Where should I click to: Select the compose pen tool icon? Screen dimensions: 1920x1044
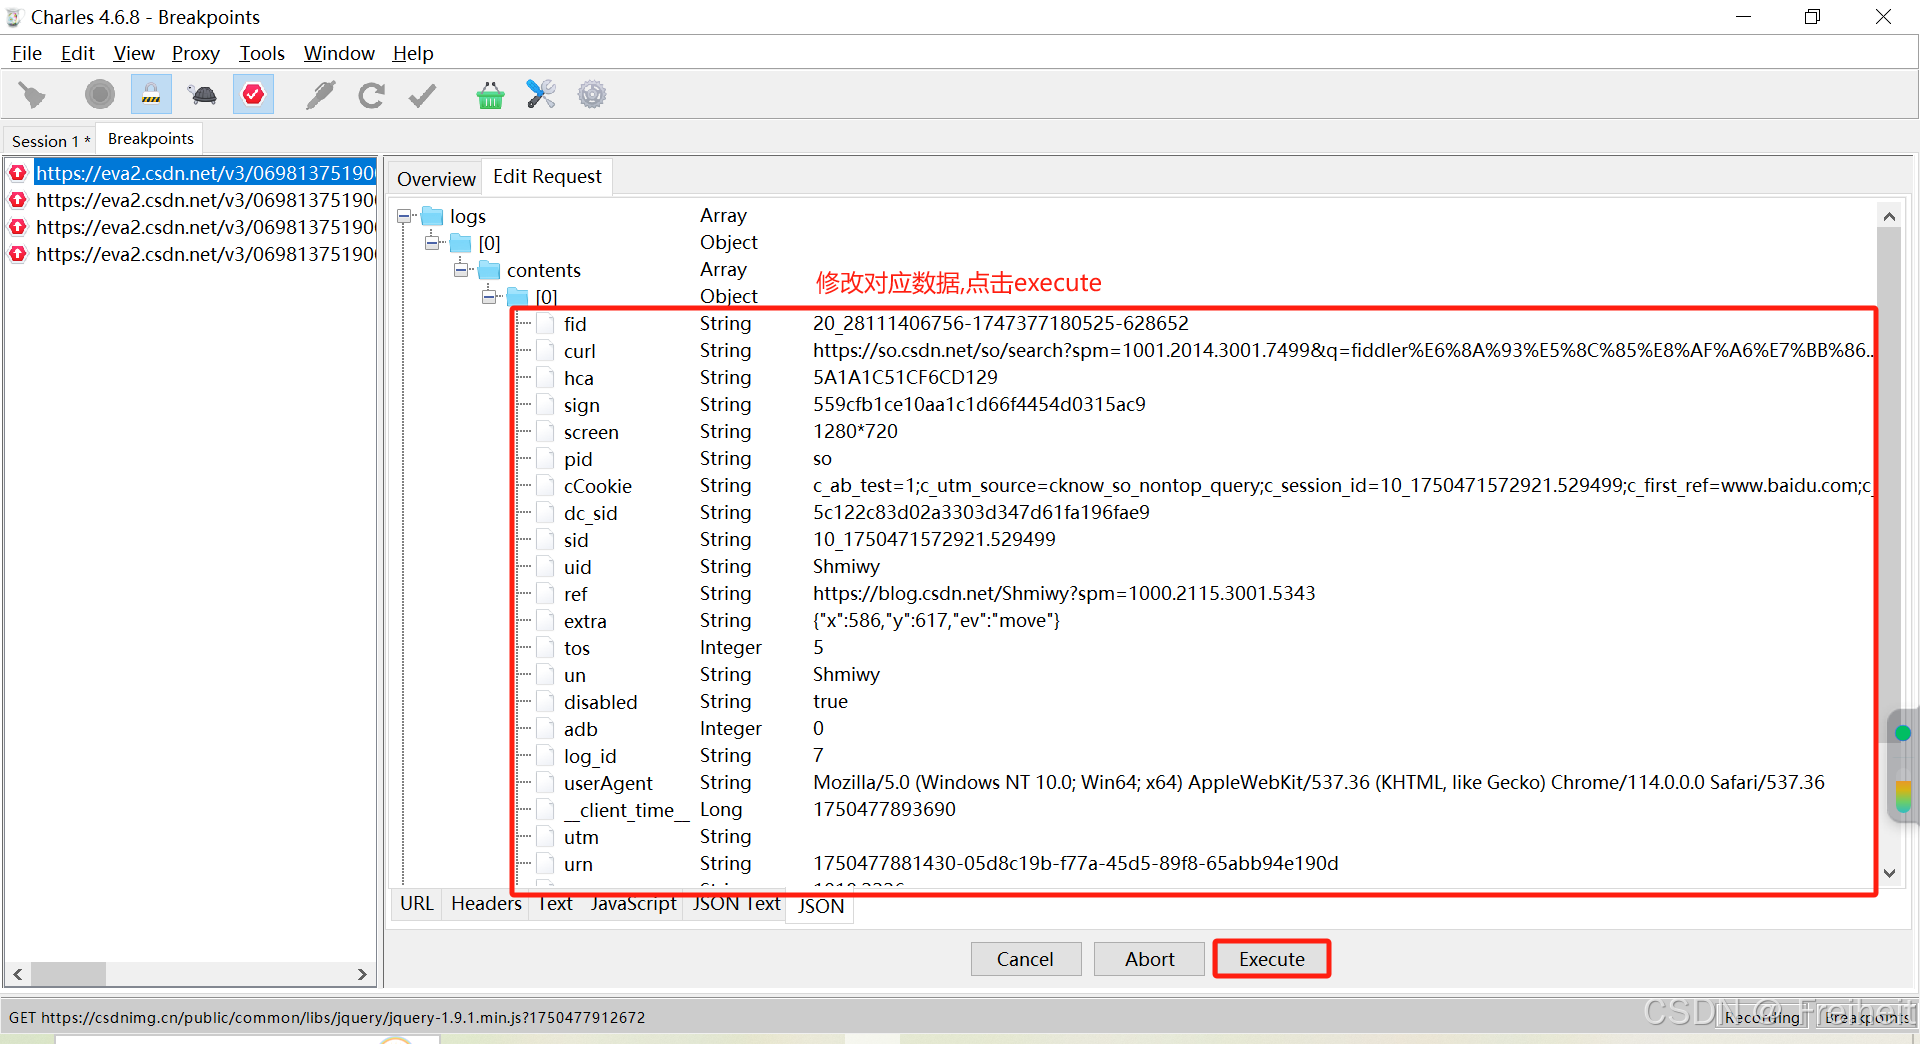coord(320,95)
